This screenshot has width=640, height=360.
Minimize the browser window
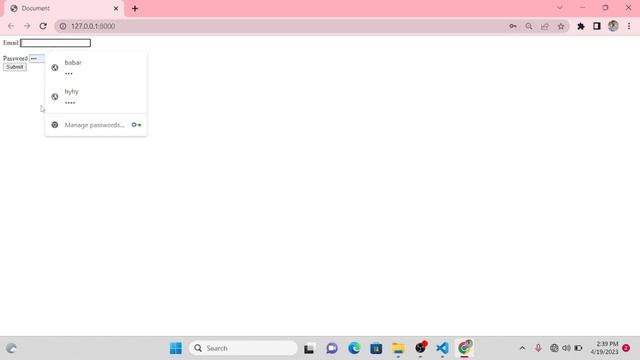[x=582, y=8]
